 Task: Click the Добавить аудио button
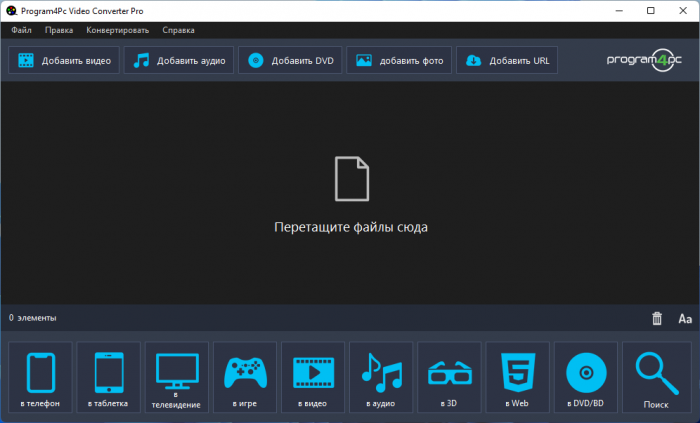point(179,60)
